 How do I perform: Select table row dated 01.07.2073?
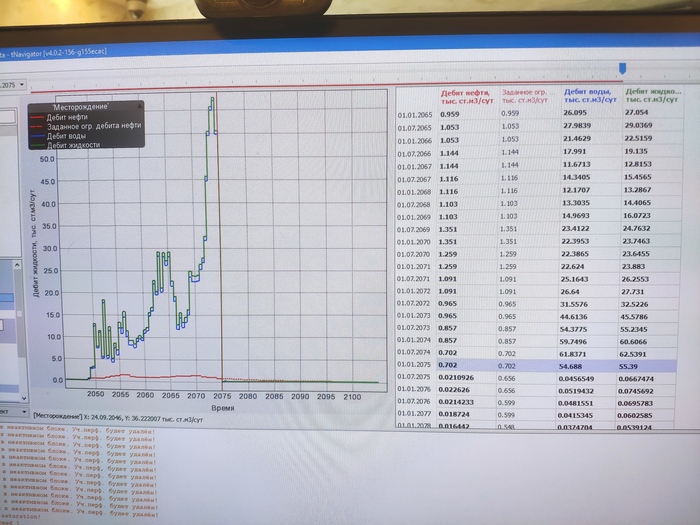click(539, 328)
